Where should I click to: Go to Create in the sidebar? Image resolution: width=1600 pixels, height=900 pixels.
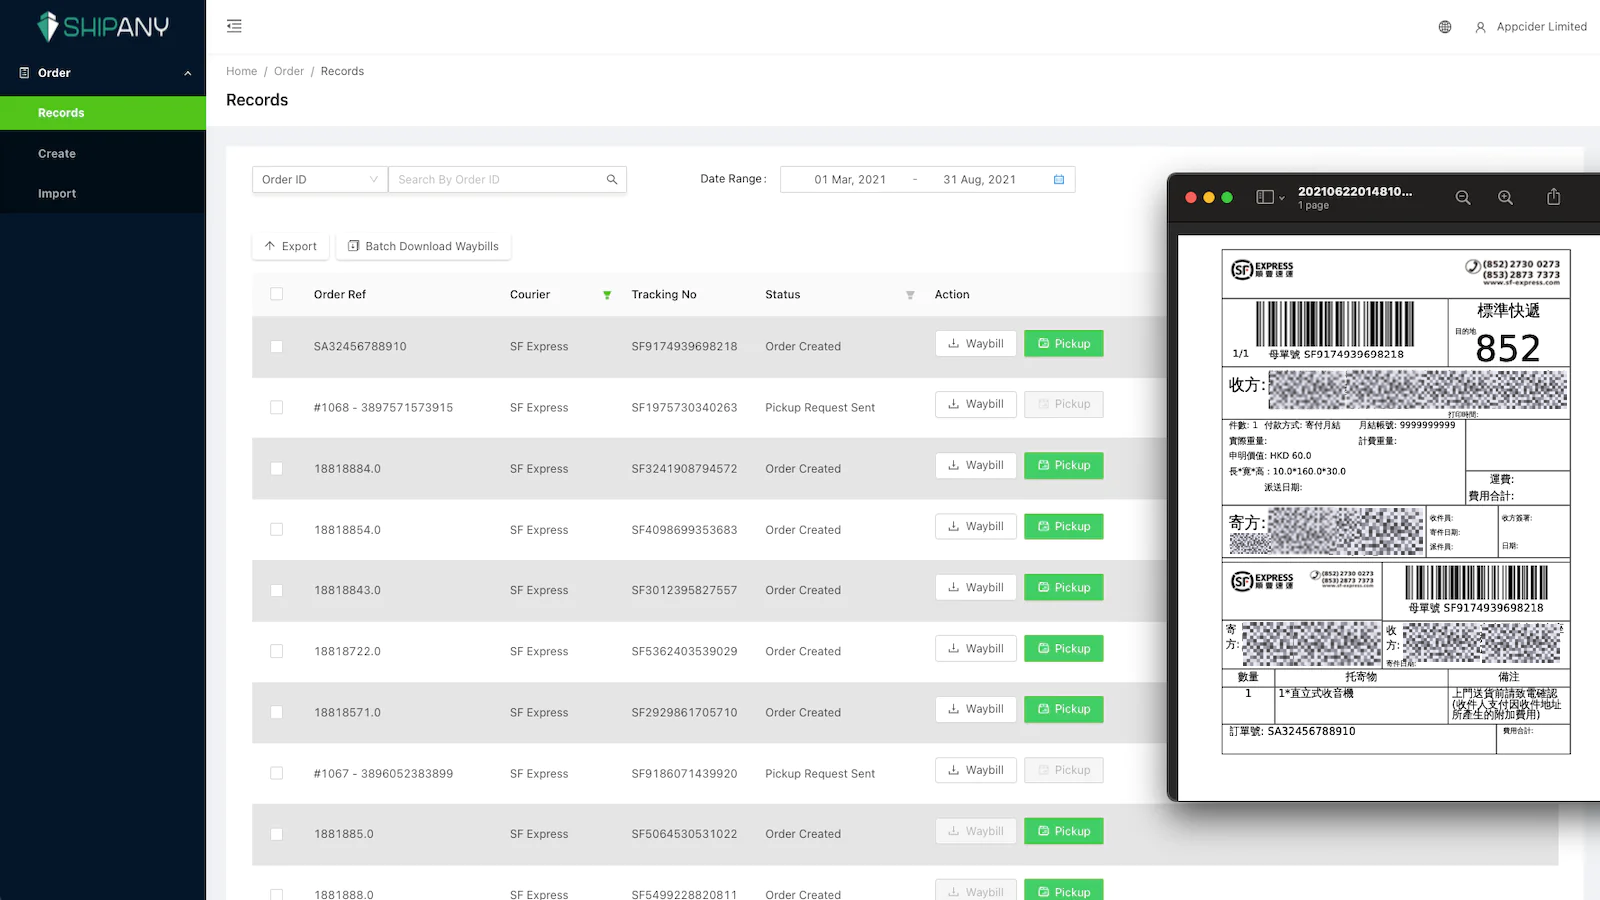(57, 154)
